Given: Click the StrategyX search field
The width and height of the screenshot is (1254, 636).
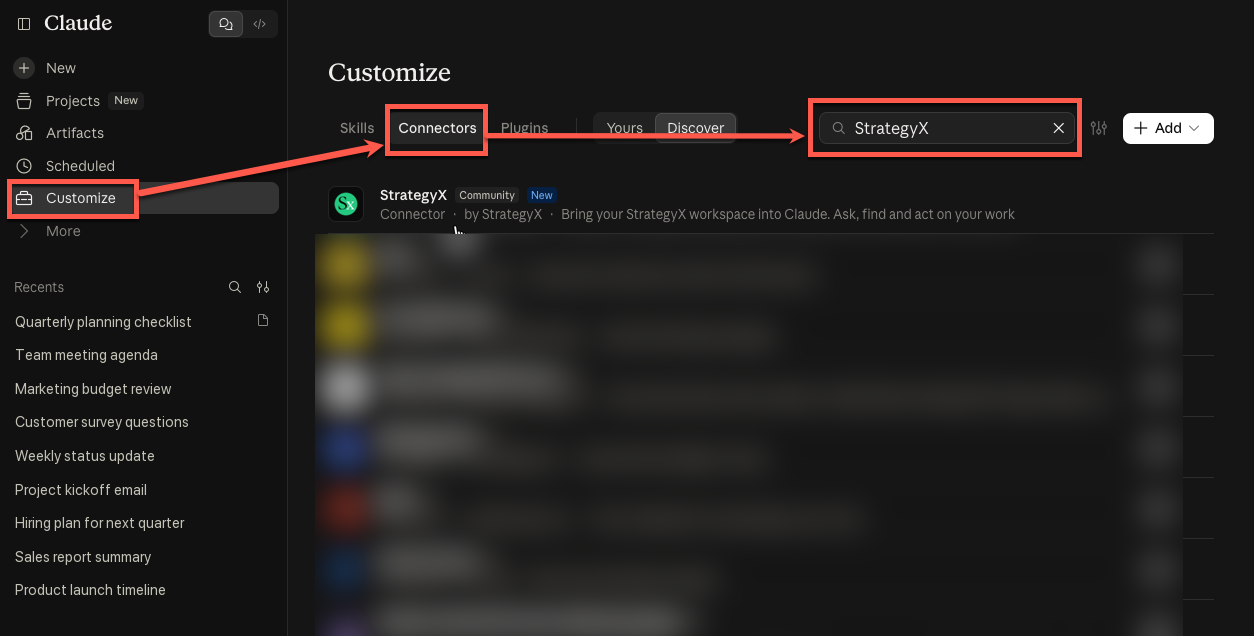Looking at the screenshot, I should 947,128.
